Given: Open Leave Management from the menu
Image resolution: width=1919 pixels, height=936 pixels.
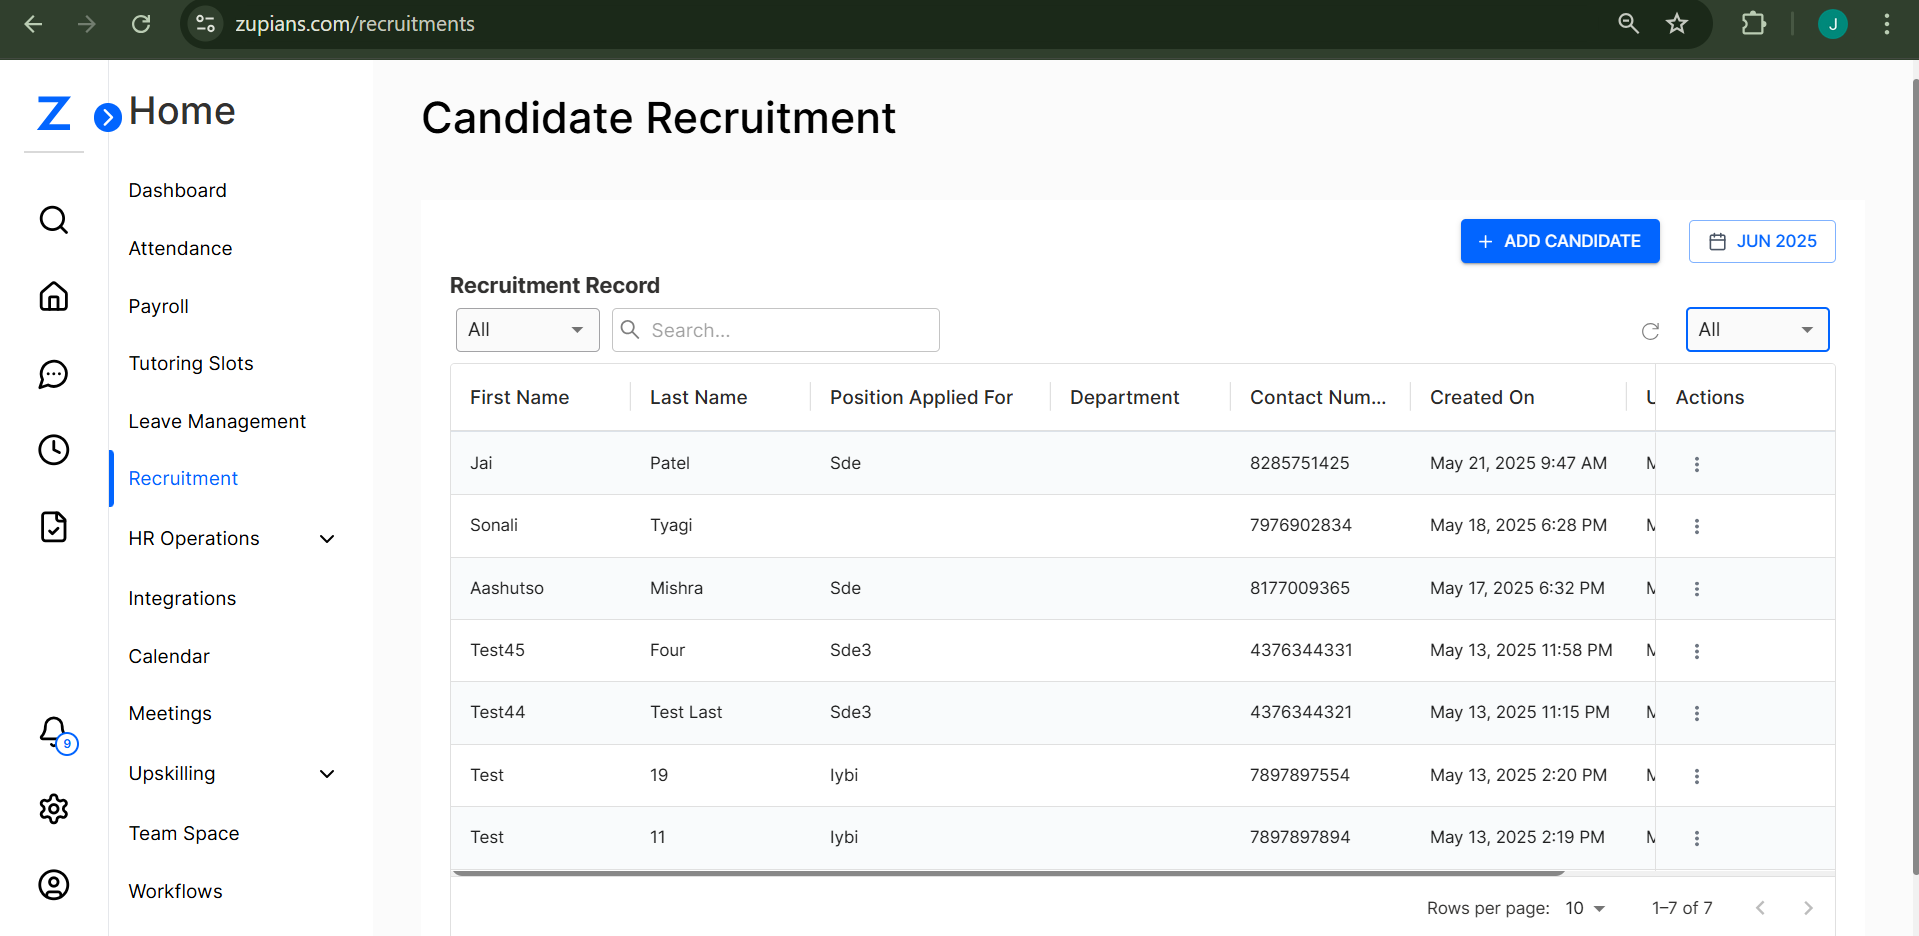Looking at the screenshot, I should coord(217,421).
